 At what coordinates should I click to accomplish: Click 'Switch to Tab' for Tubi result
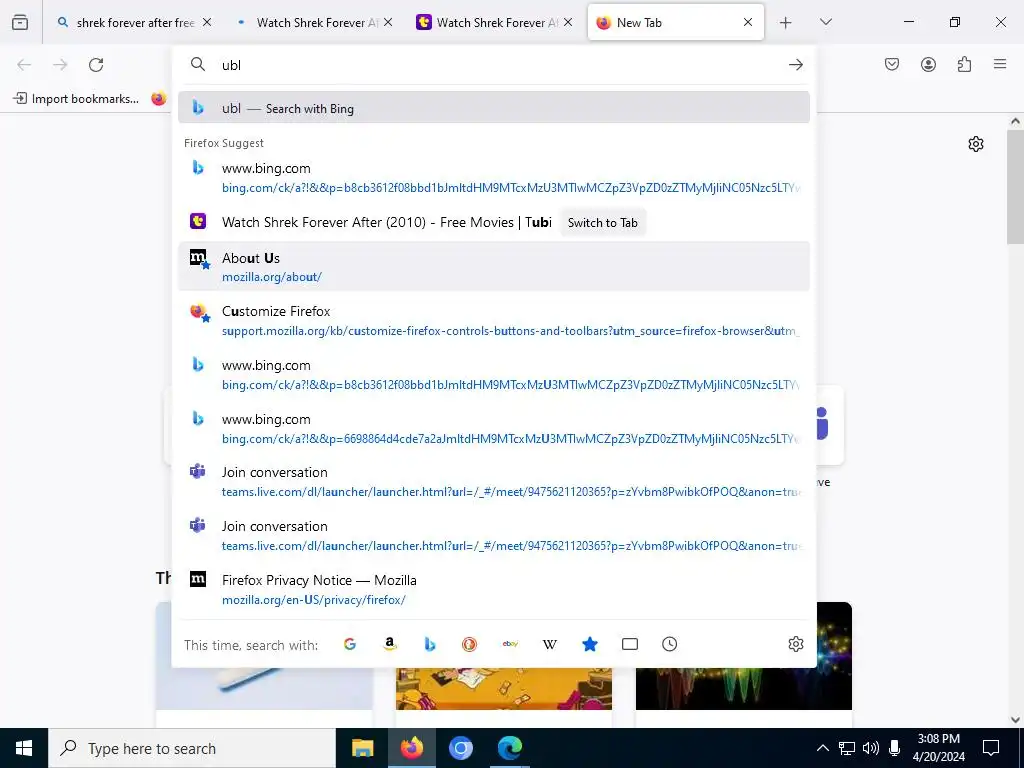(x=602, y=223)
